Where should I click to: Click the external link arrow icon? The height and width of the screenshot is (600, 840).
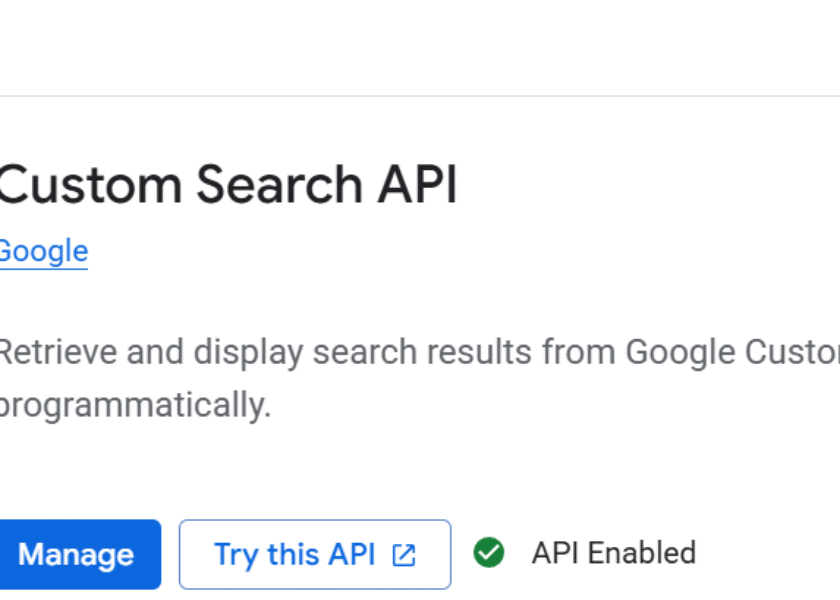tap(404, 555)
